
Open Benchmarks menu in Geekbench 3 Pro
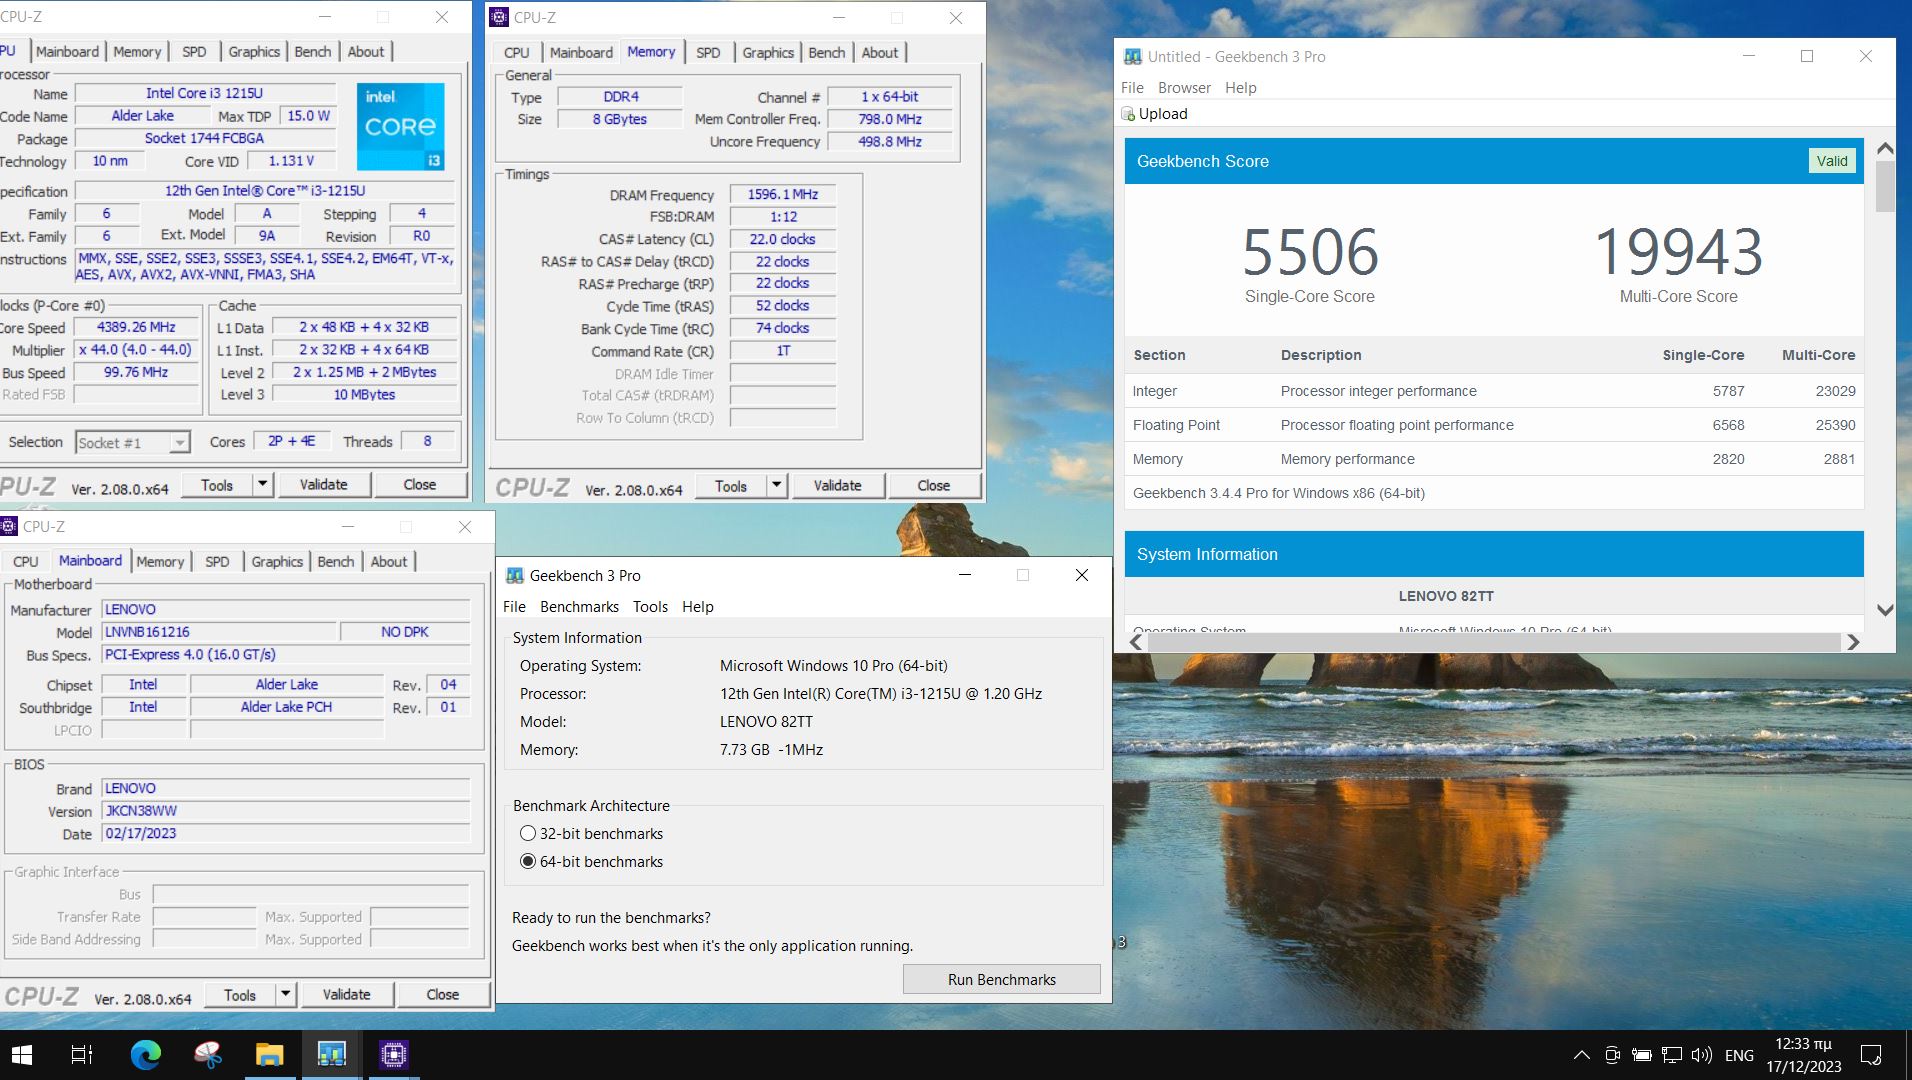tap(579, 607)
